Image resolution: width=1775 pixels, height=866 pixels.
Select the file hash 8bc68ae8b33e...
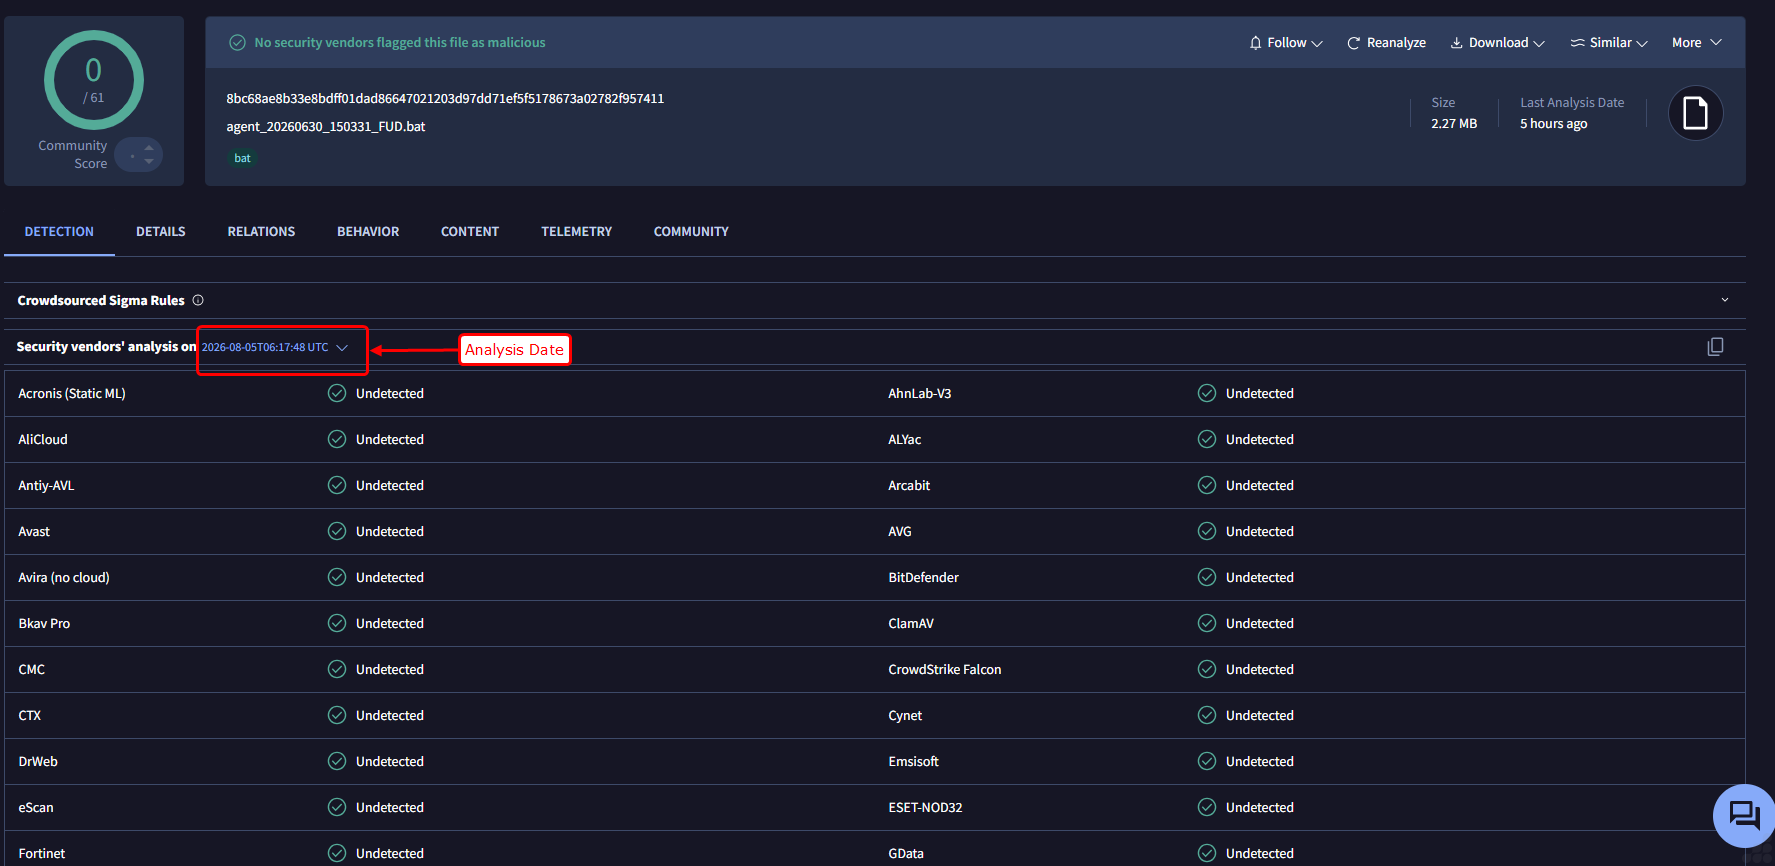[x=445, y=98]
